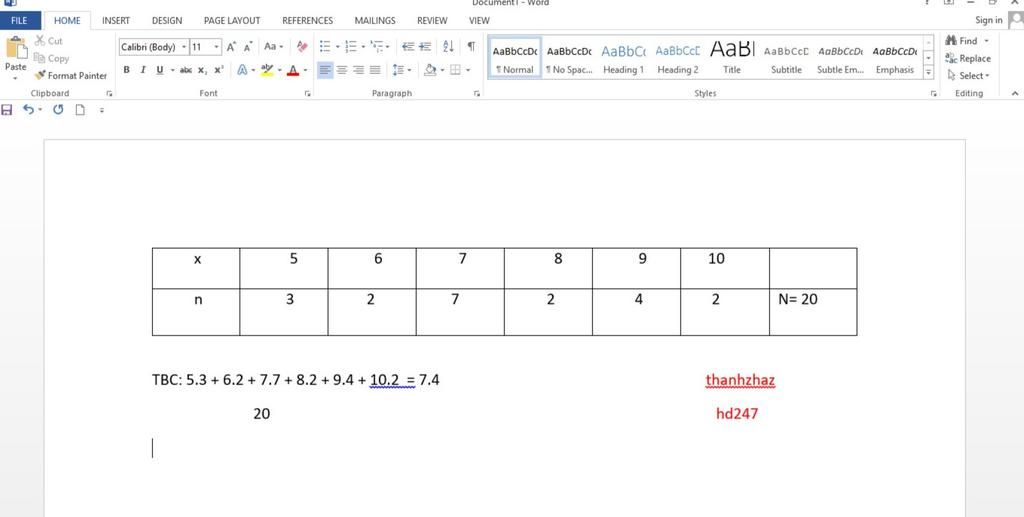Collapse the ribbon arrow

pos(1015,94)
